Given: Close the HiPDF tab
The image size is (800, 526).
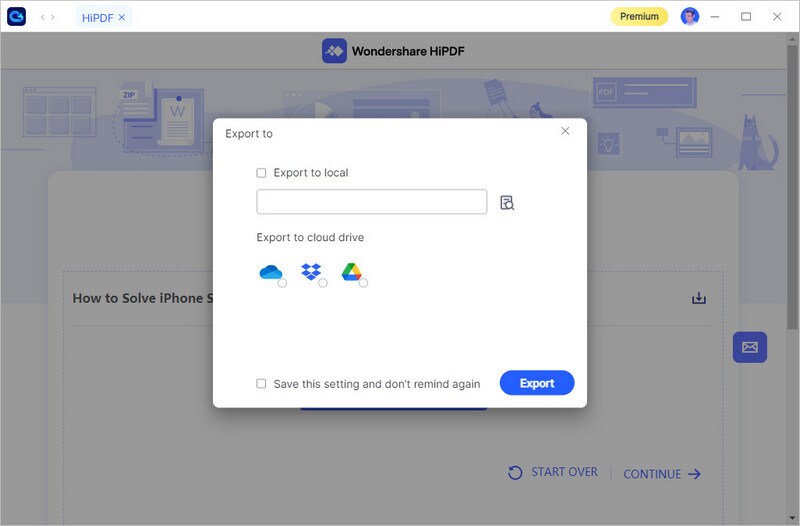Looking at the screenshot, I should (x=121, y=17).
